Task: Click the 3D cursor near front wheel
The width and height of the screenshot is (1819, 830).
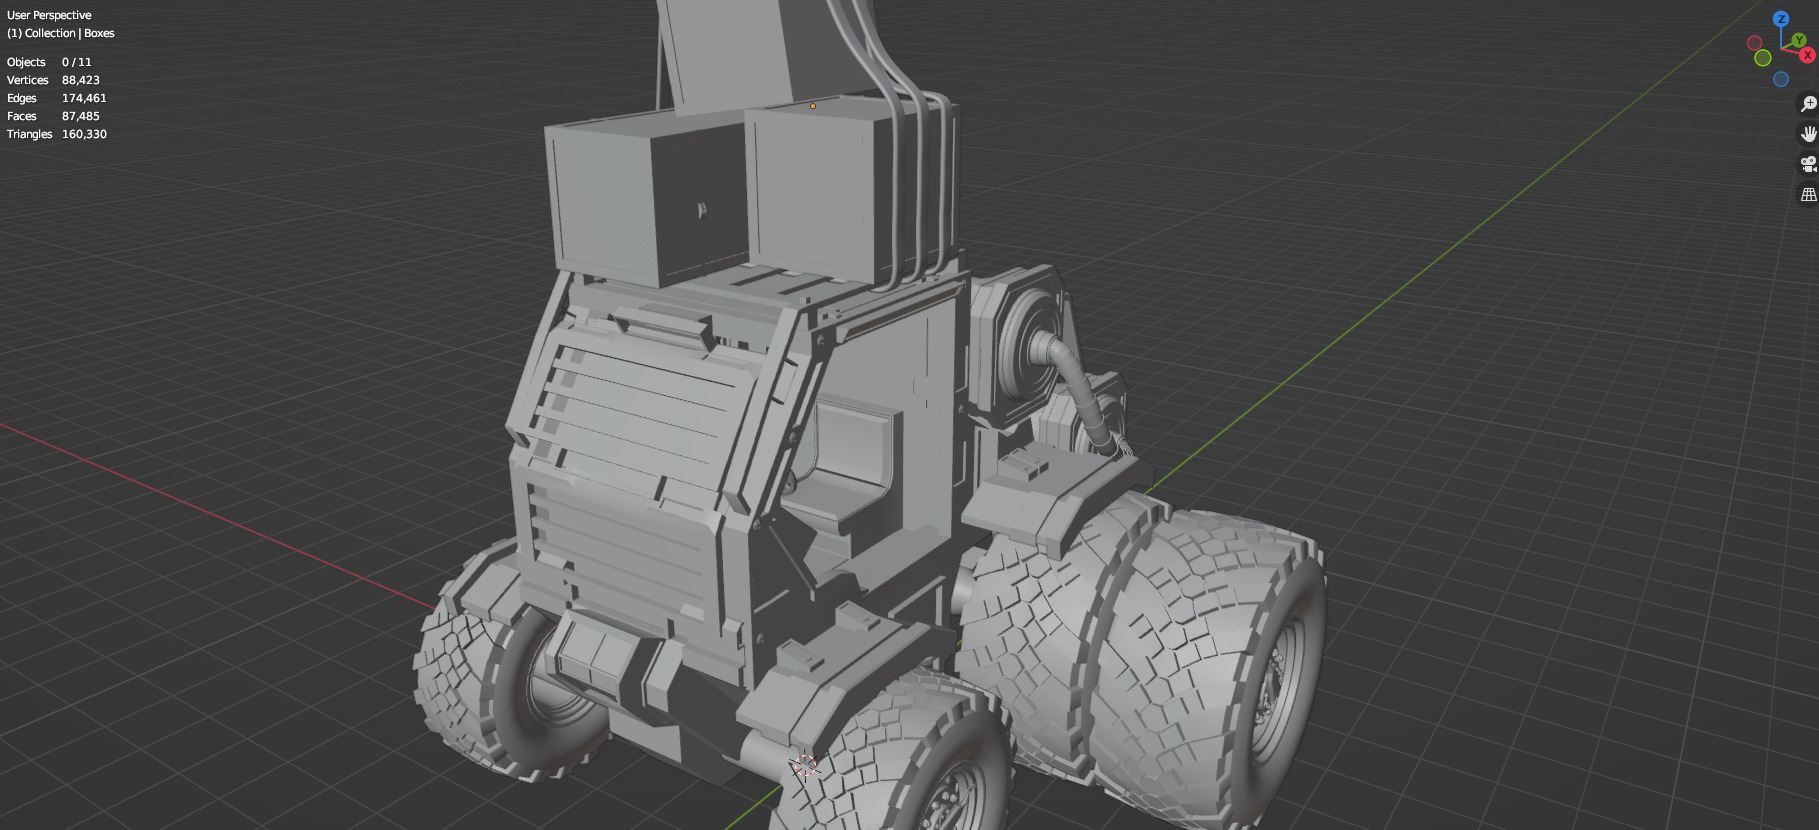Action: coord(805,766)
